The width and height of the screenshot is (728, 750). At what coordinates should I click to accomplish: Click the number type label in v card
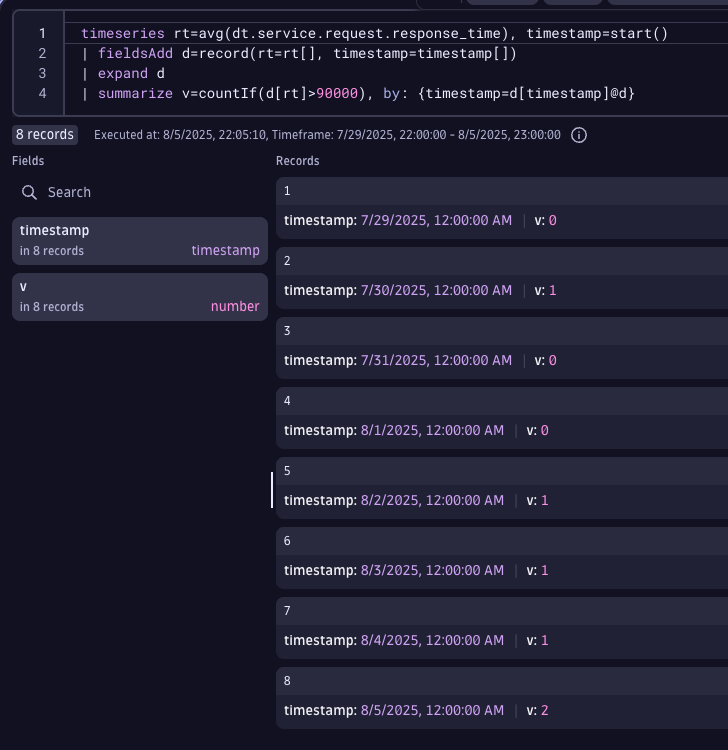235,306
